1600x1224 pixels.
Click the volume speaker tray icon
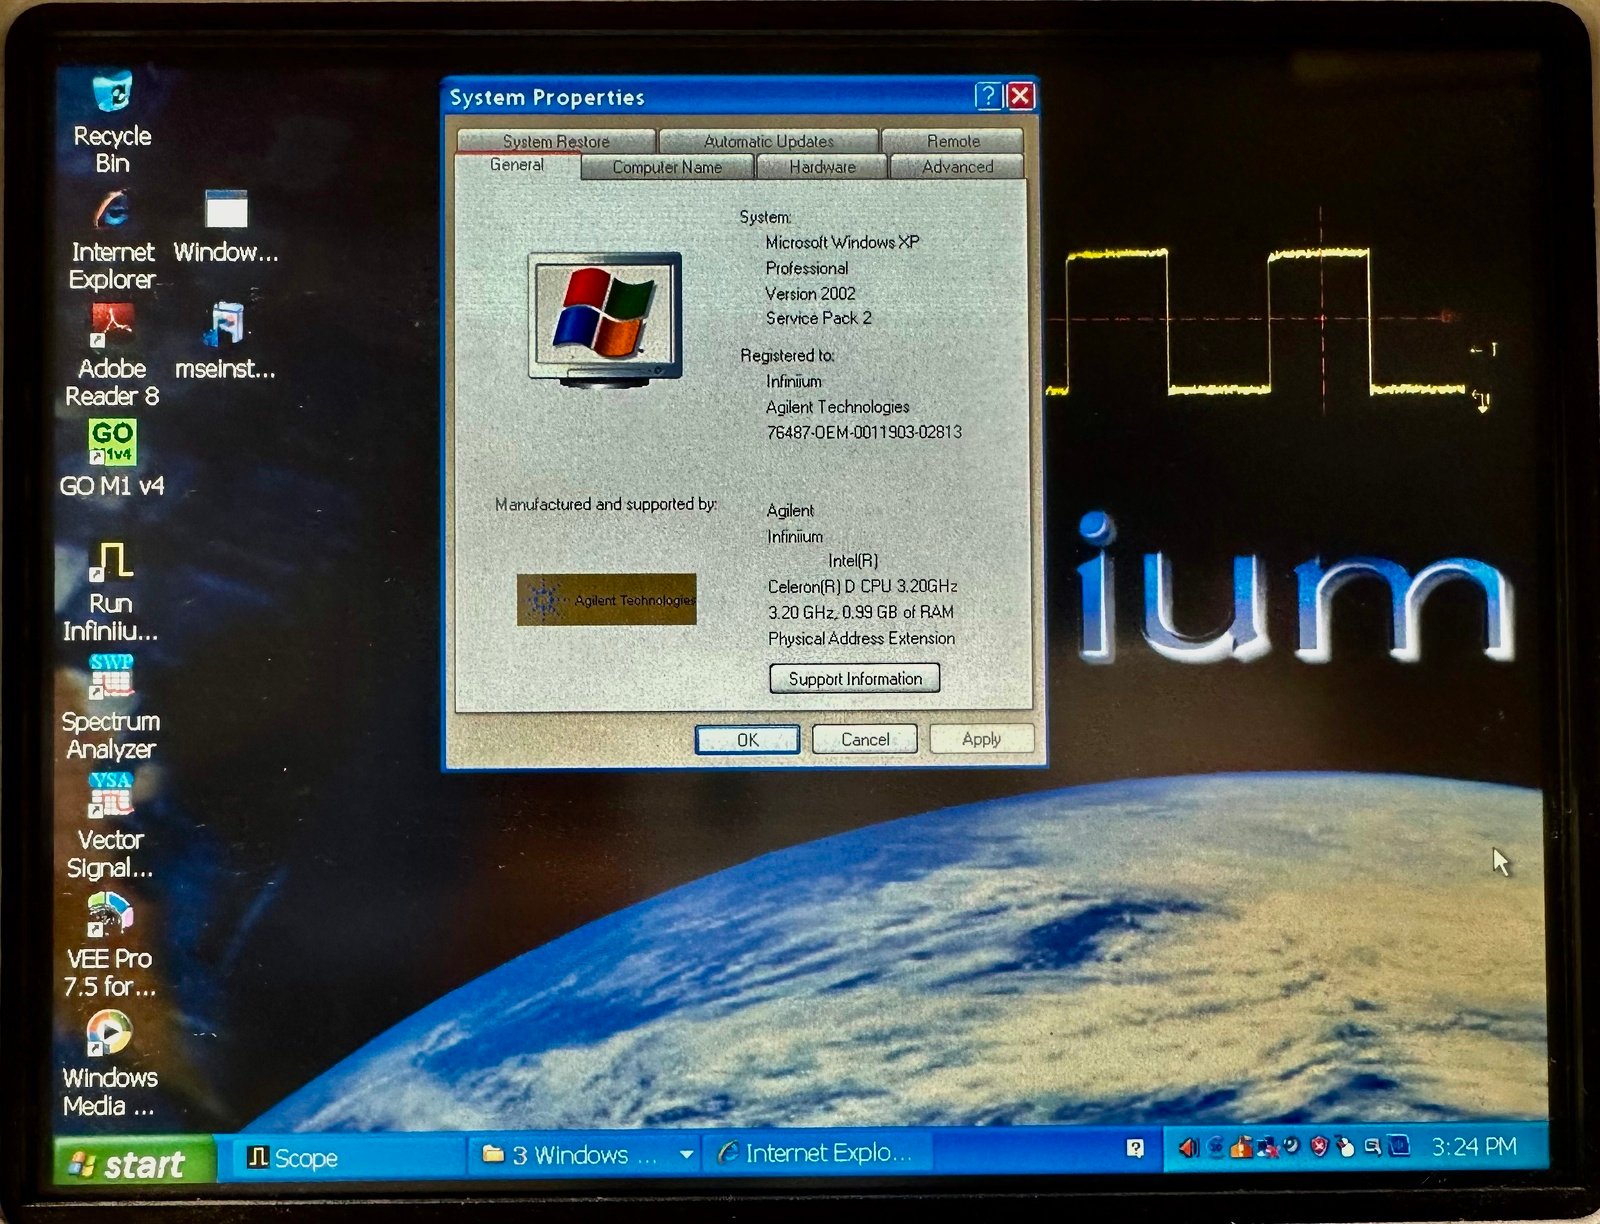pos(1187,1147)
